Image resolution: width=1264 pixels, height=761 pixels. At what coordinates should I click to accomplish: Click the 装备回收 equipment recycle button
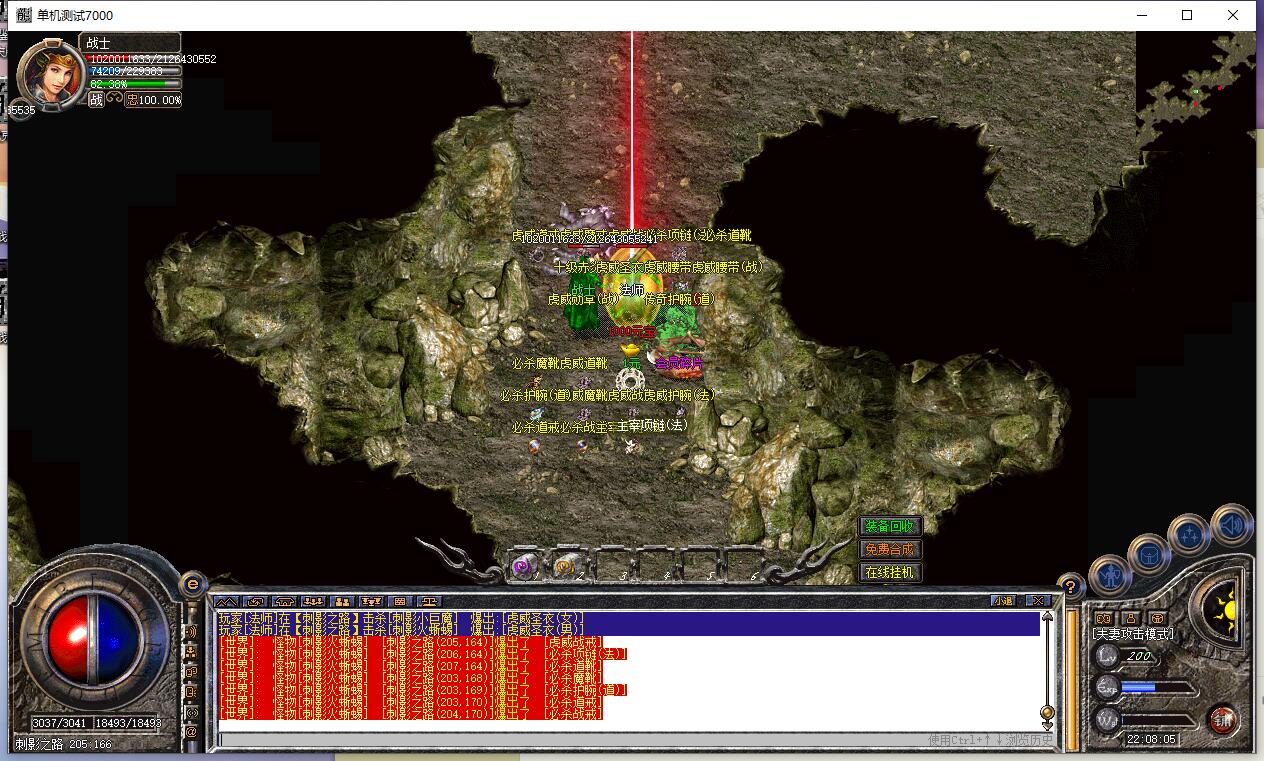[889, 526]
